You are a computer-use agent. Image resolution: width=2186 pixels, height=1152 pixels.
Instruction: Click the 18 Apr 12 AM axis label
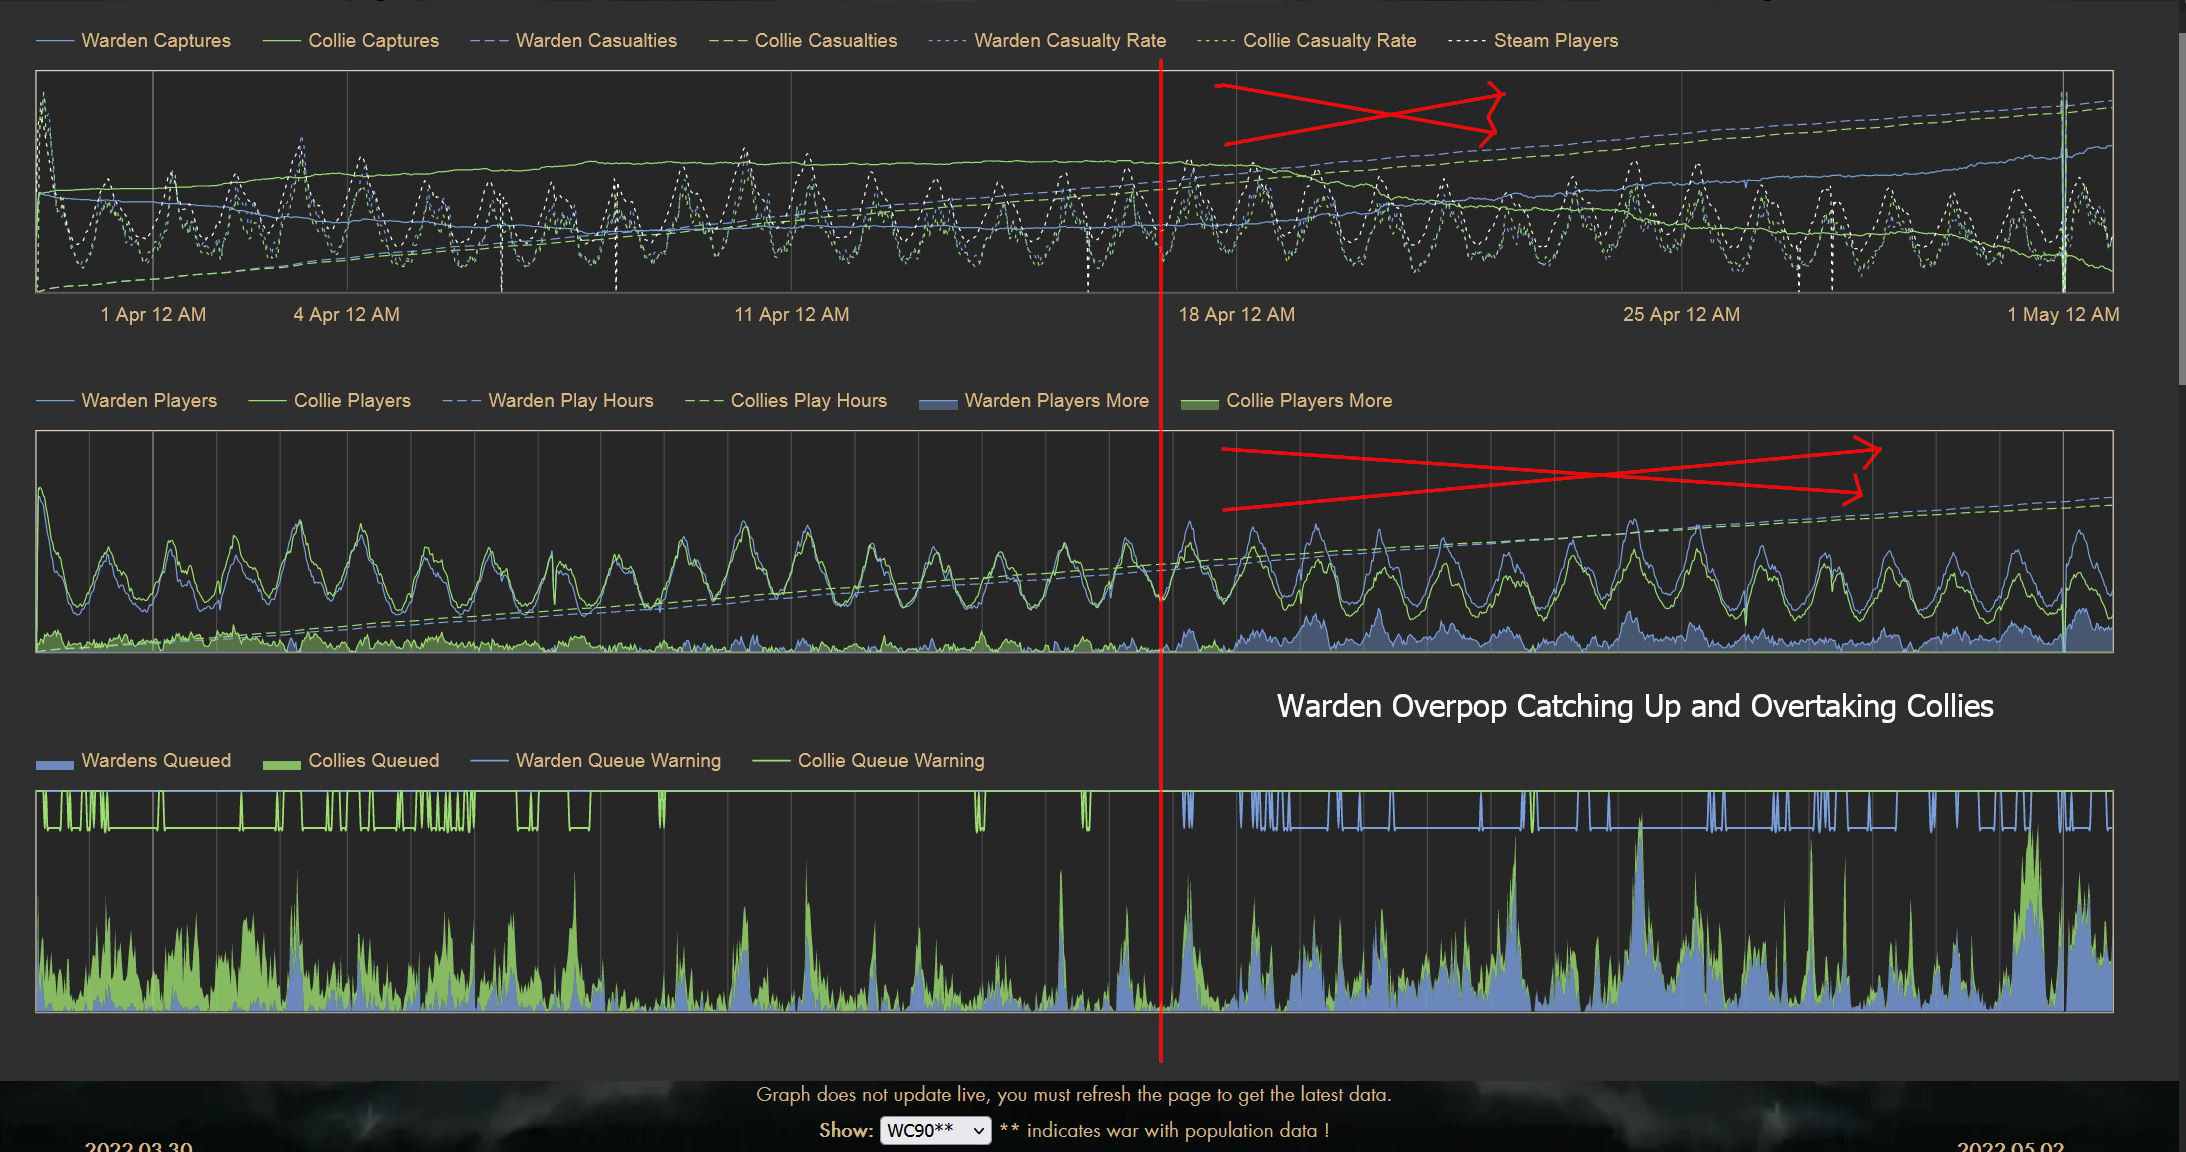pos(1236,315)
